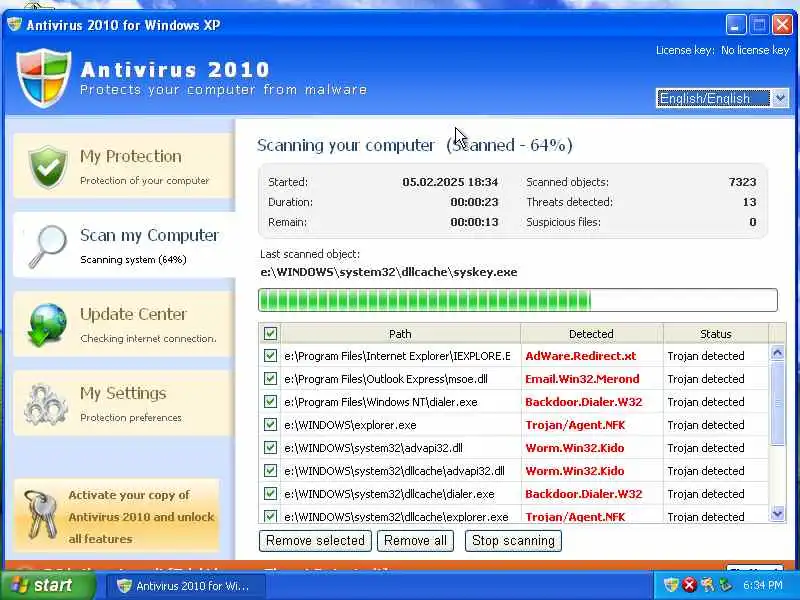Viewport: 800px width, 600px height.
Task: Click the globe Update Center icon
Action: (x=47, y=325)
